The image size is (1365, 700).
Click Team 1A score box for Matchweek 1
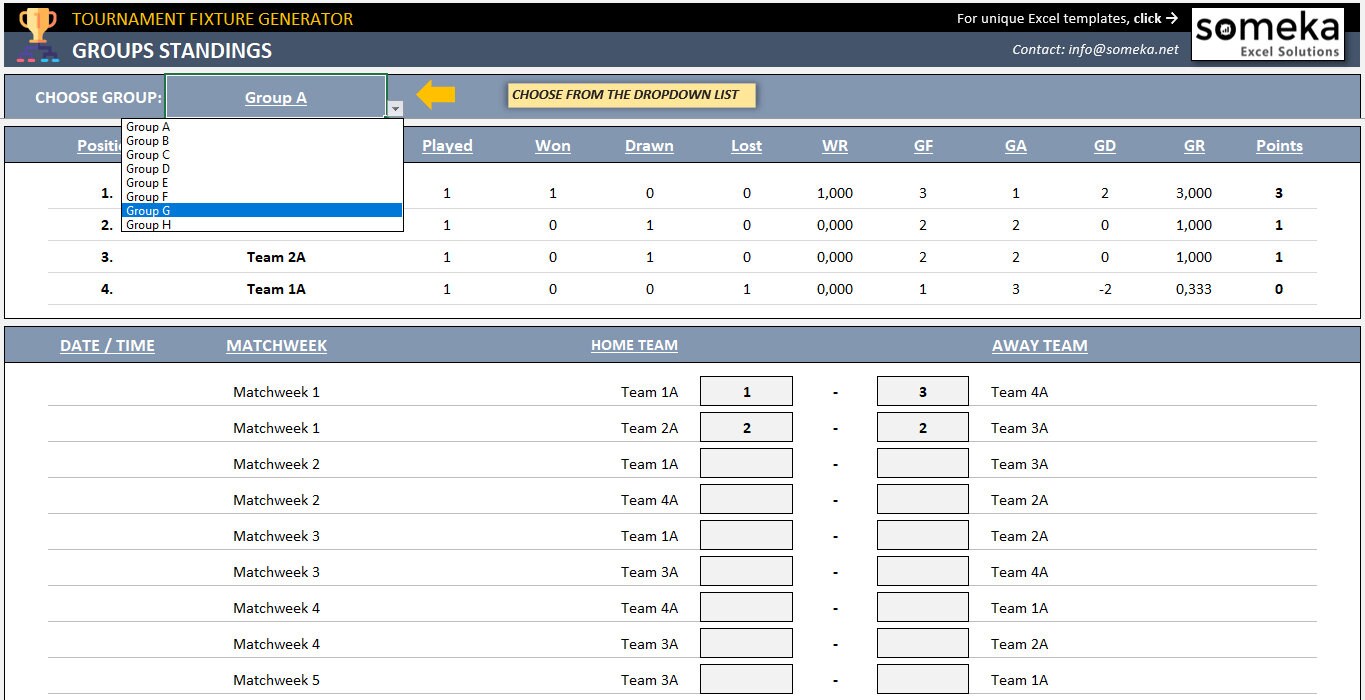pyautogui.click(x=745, y=390)
